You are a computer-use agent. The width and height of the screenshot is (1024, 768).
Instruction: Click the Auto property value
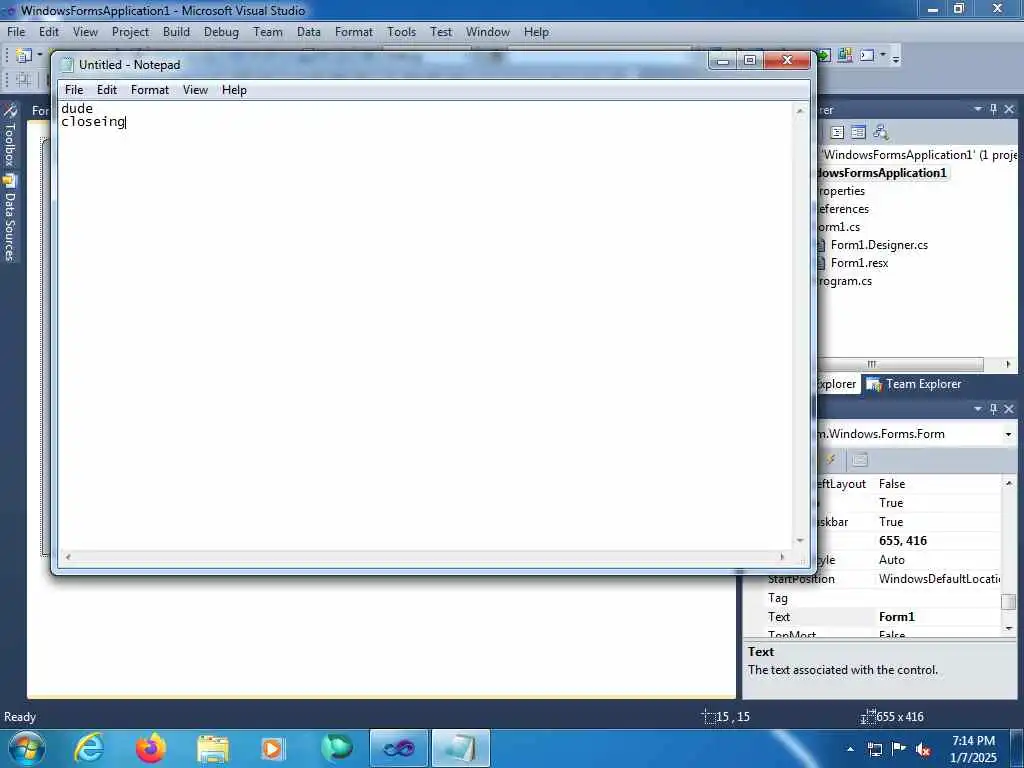[891, 560]
